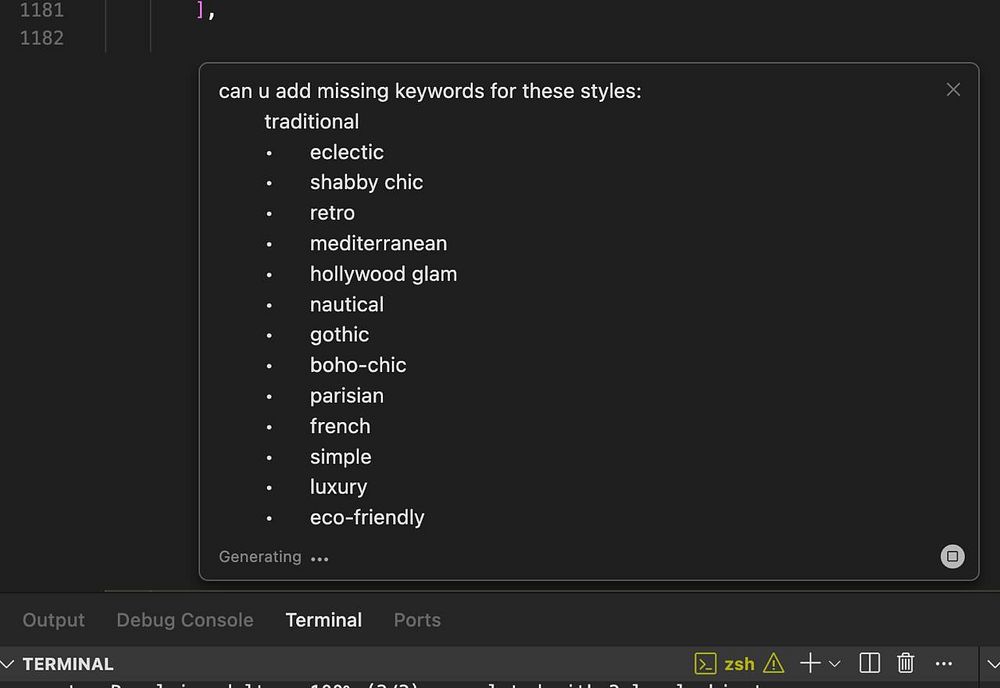This screenshot has width=1000, height=688.
Task: Collapse the TERMINAL section chevron
Action: [x=9, y=664]
